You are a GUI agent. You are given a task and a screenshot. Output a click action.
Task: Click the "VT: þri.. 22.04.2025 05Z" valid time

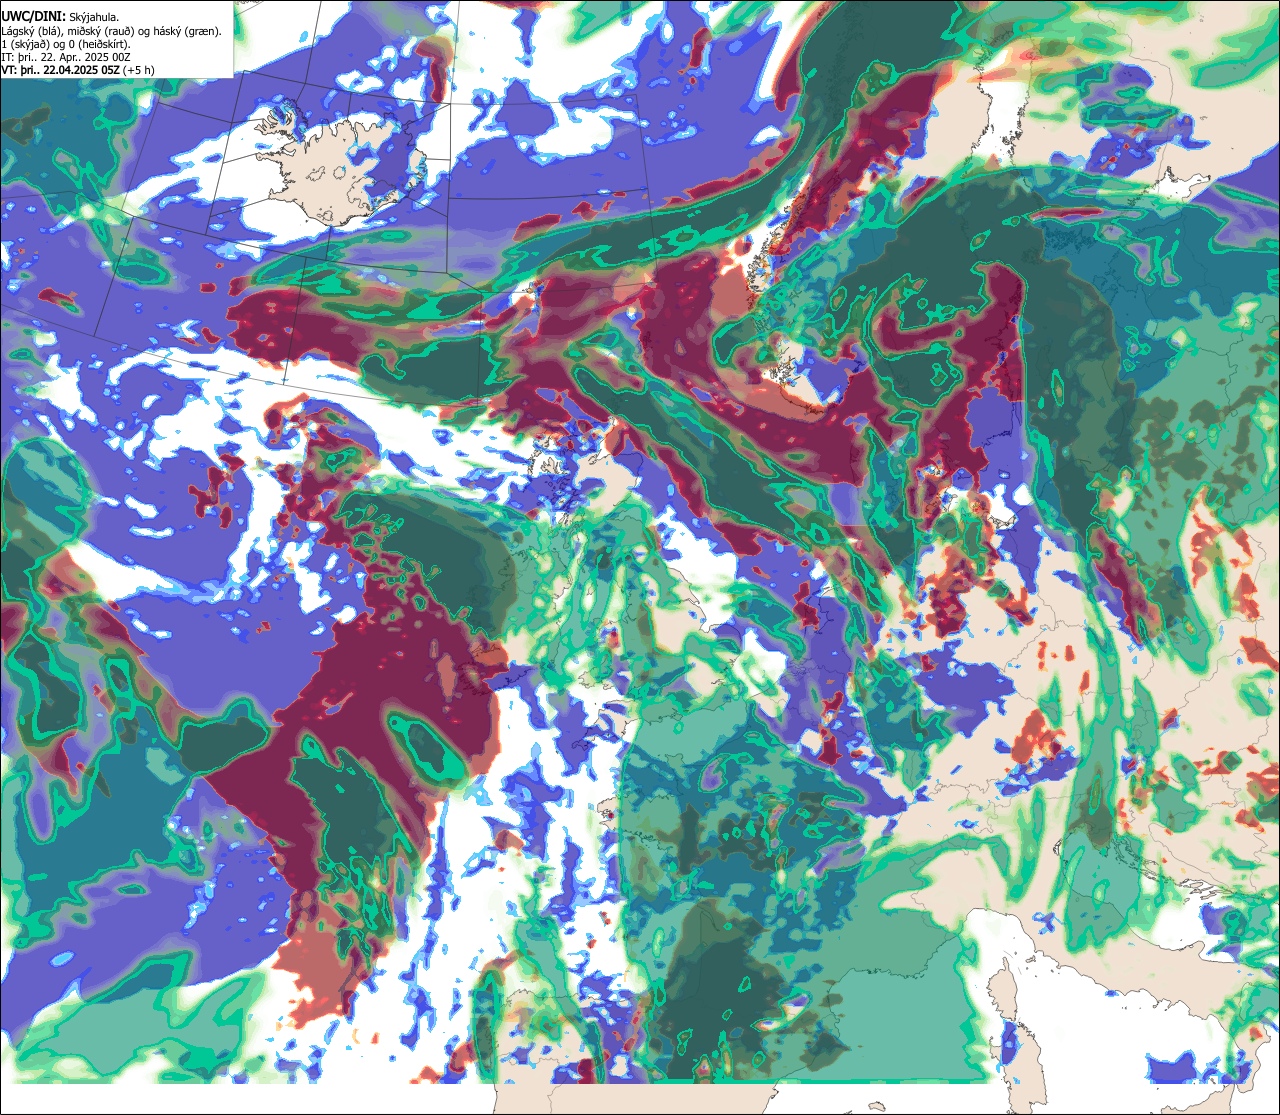(x=61, y=71)
